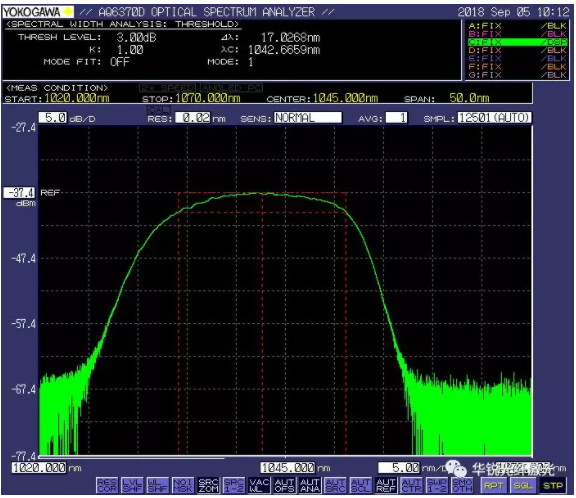
Task: Stop the sweep with STP button
Action: click(553, 486)
